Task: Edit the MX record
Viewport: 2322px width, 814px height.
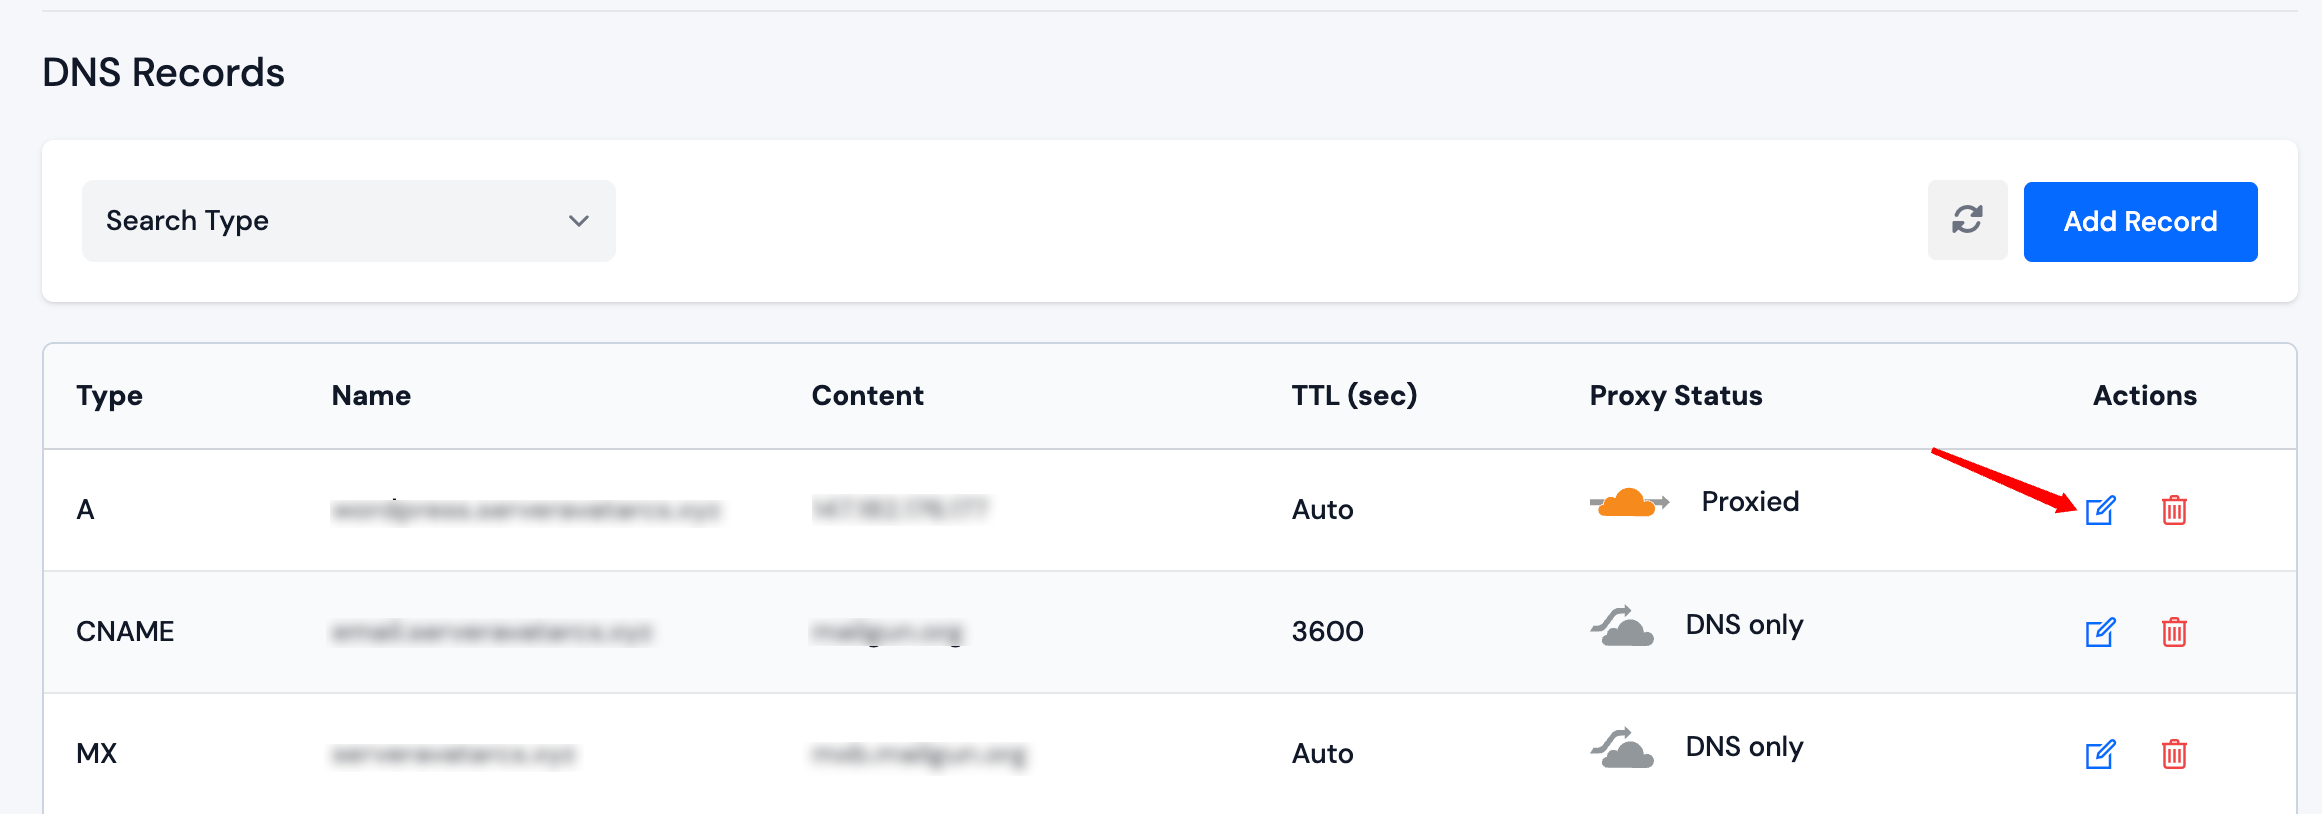Action: tap(2100, 754)
